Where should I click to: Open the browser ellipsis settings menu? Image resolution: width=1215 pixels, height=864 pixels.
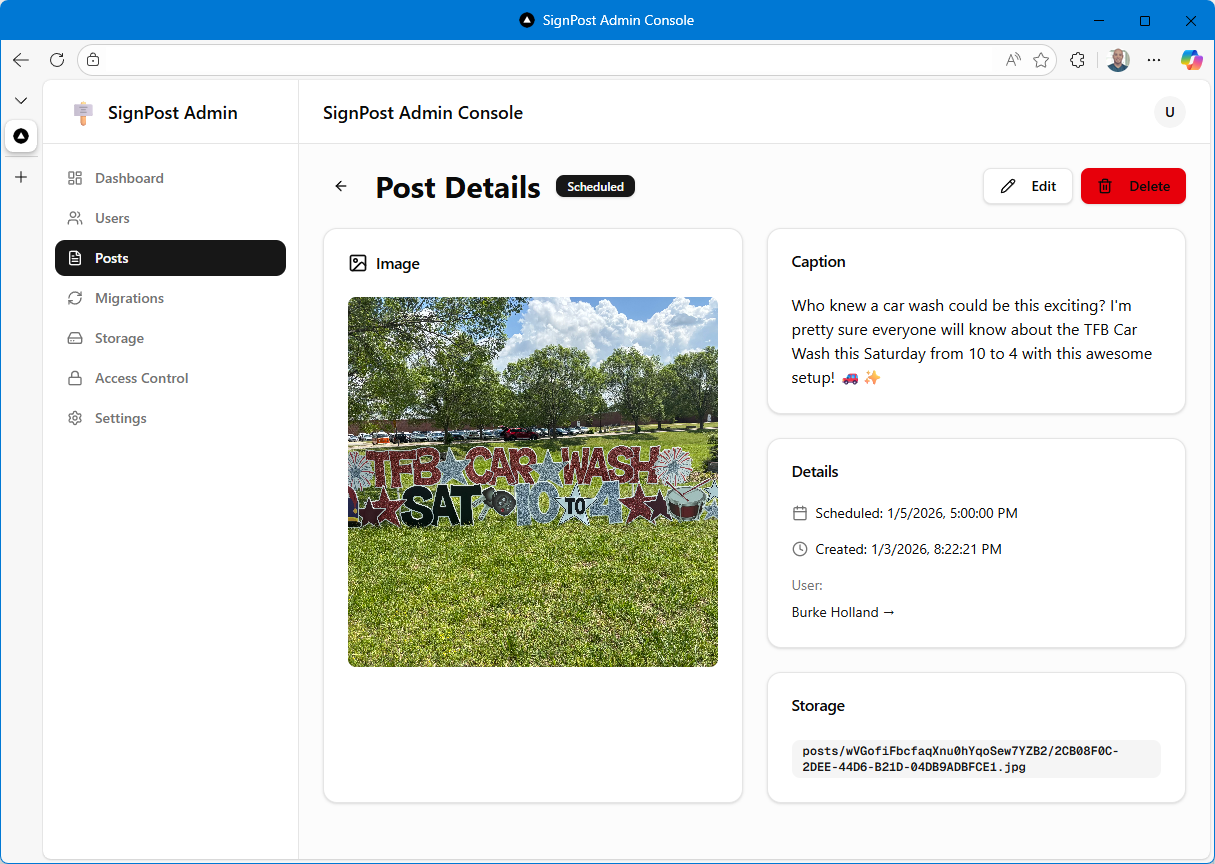1153,60
